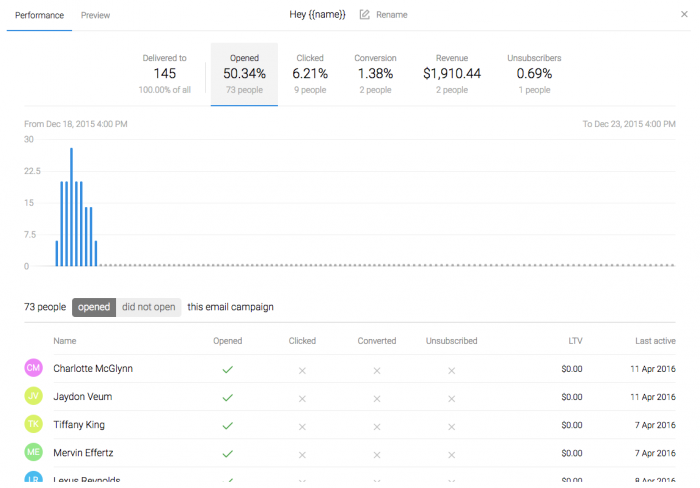
Task: Click Charlotte McGlynn's CM avatar
Action: [x=33, y=369]
